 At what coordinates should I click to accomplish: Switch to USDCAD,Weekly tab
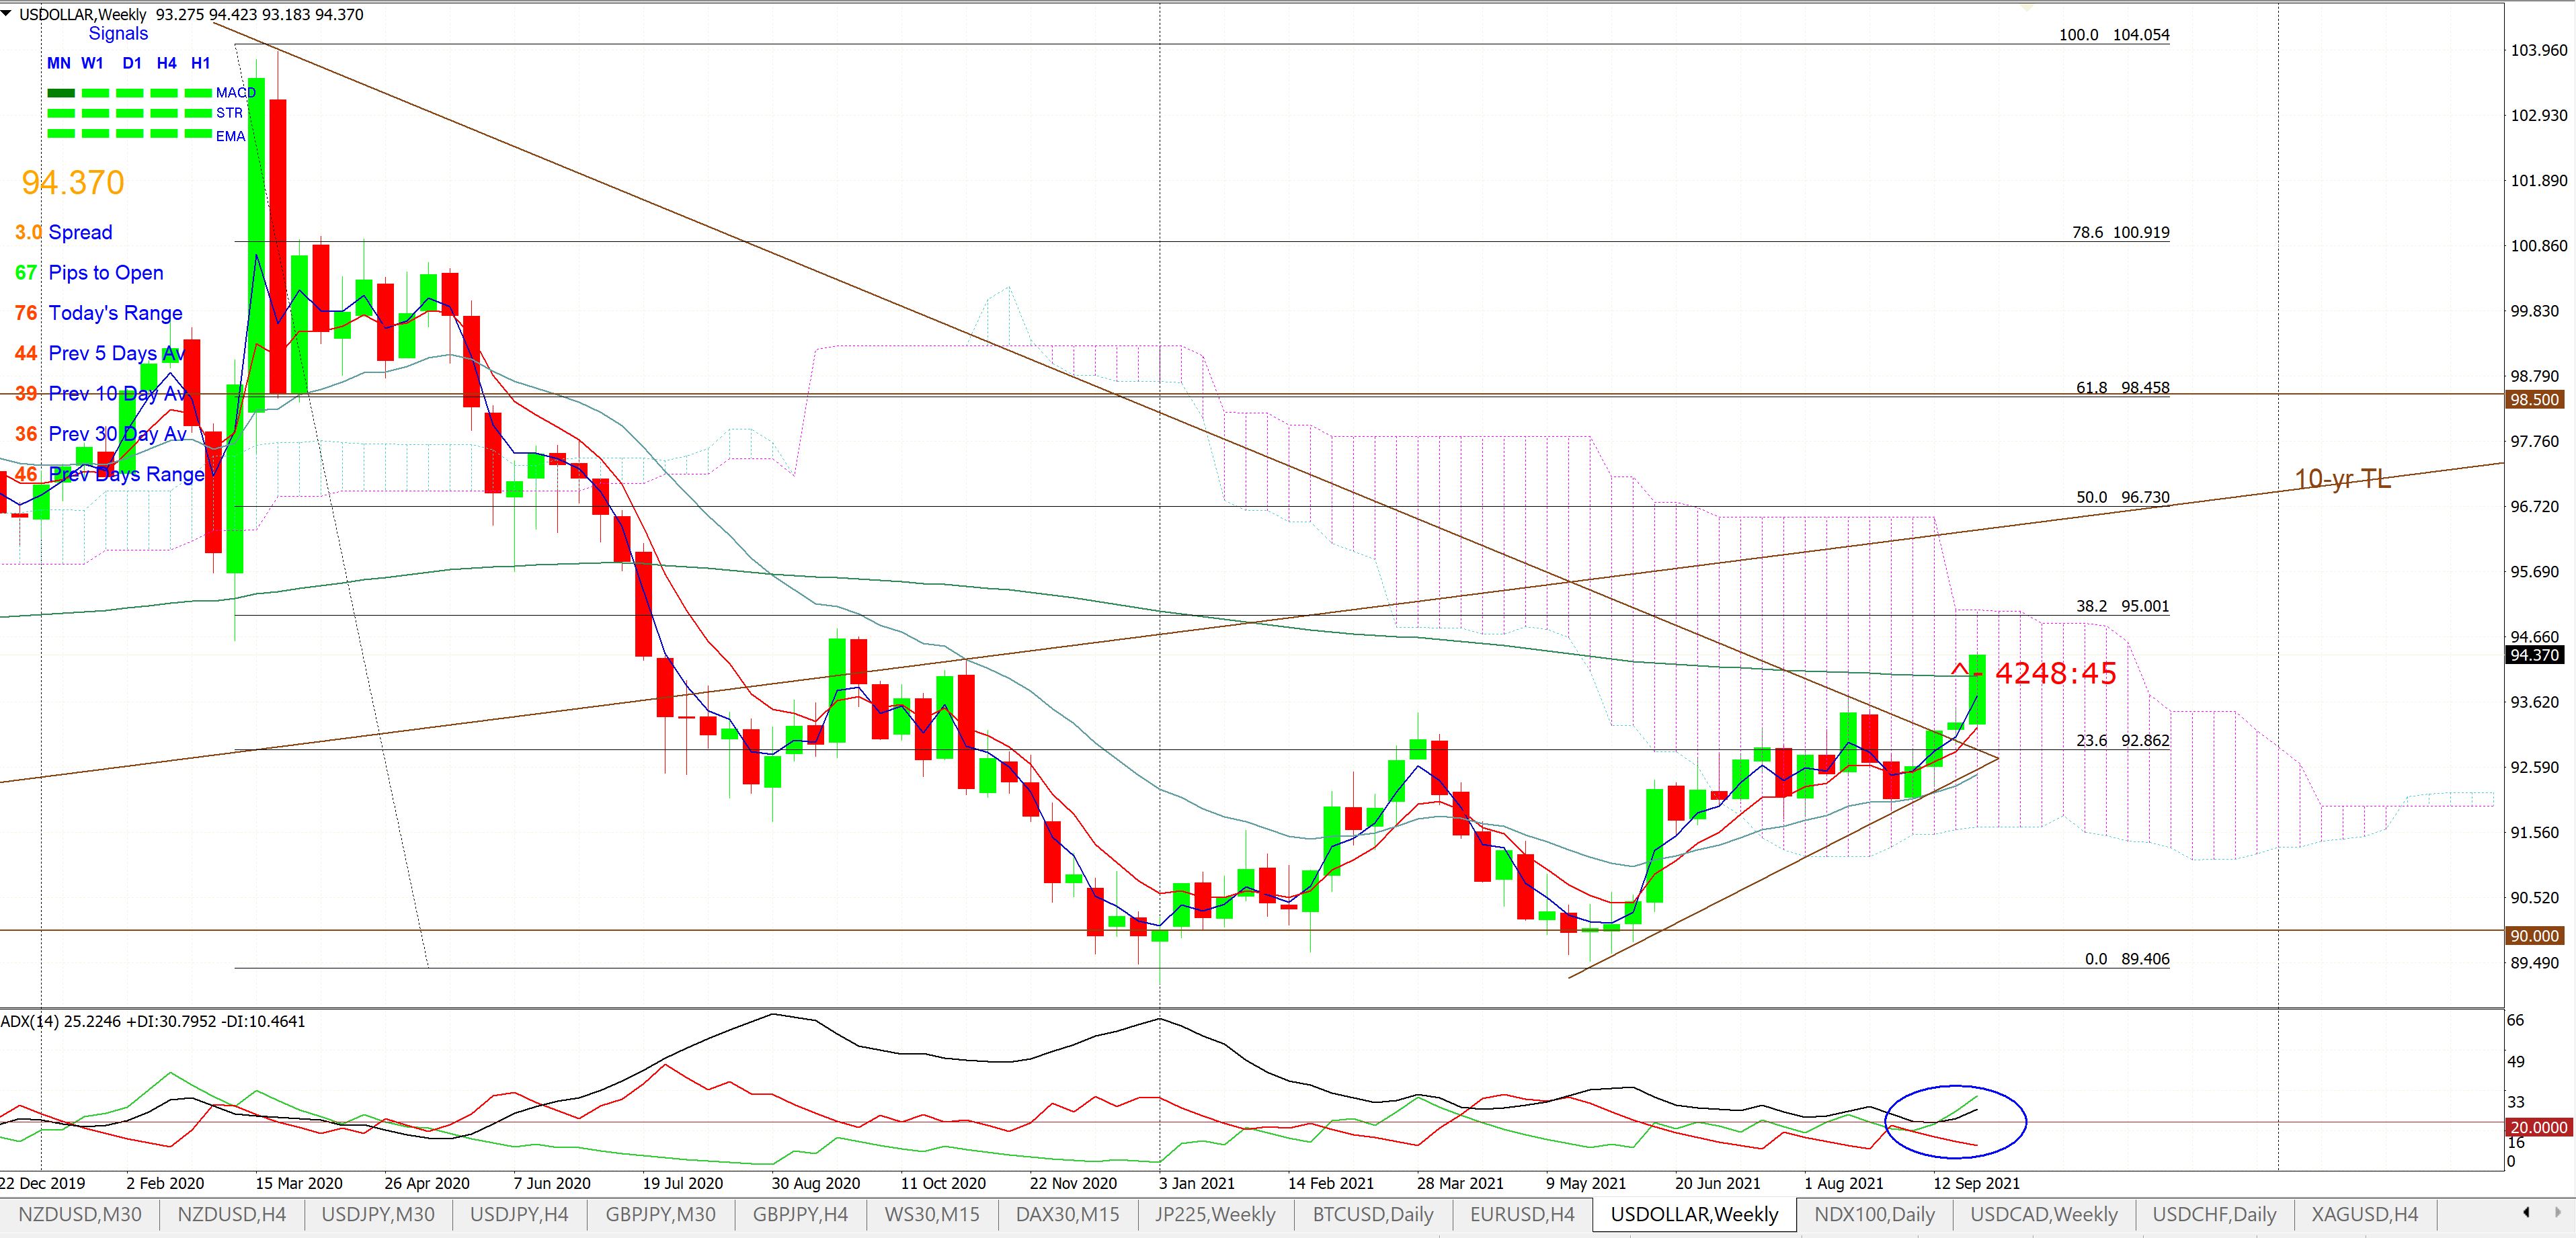[2044, 1214]
